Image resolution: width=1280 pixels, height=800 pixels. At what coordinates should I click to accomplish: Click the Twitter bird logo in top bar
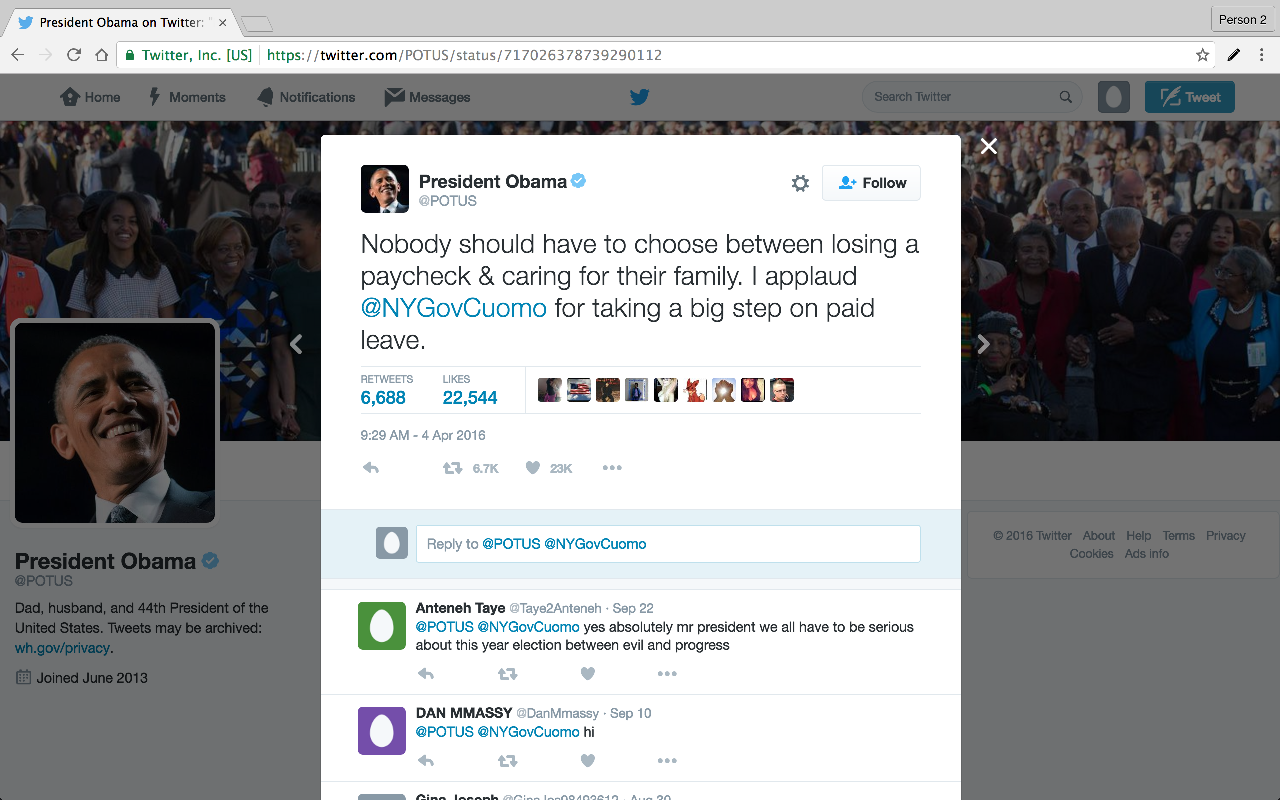[639, 97]
